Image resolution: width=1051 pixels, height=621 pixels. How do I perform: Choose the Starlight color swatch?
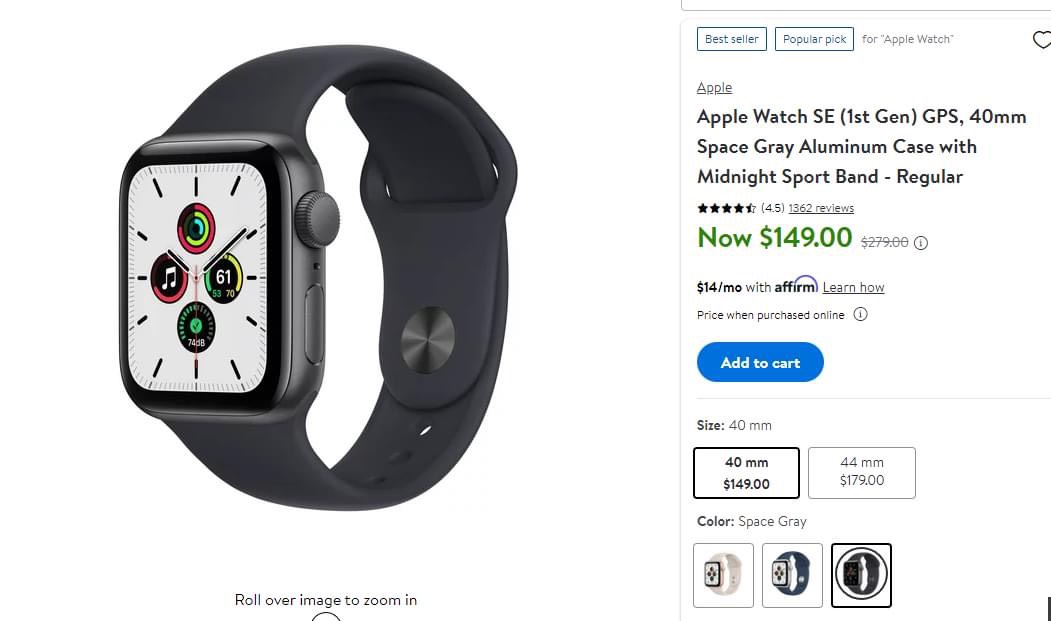click(723, 575)
